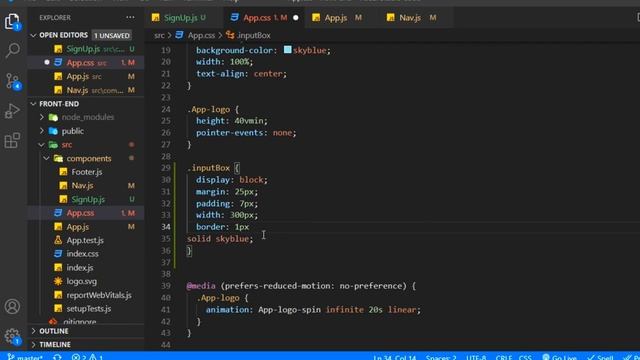Click the src breadcrumb segment

pos(160,36)
